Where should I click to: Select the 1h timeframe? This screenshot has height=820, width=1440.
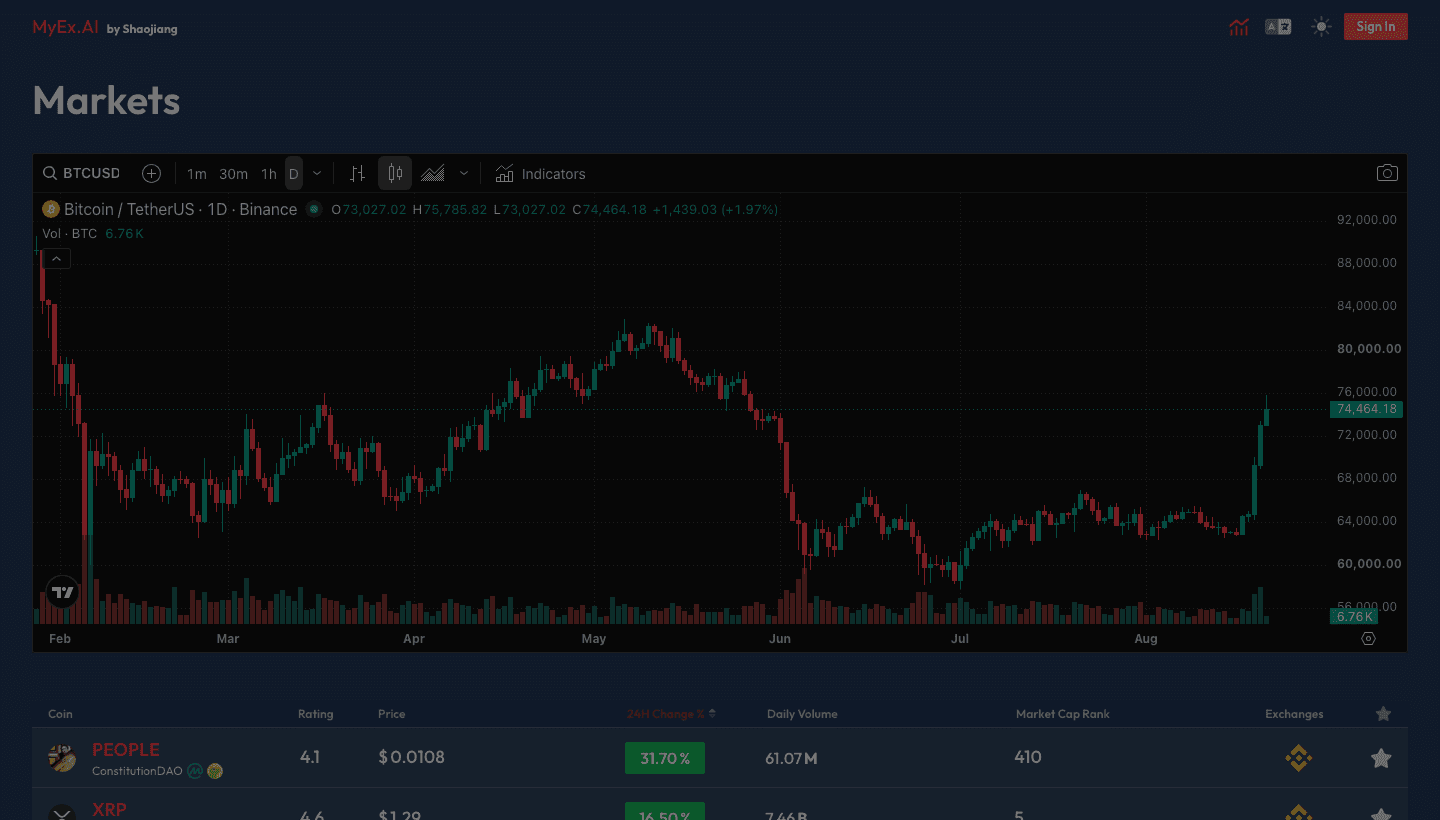click(269, 174)
